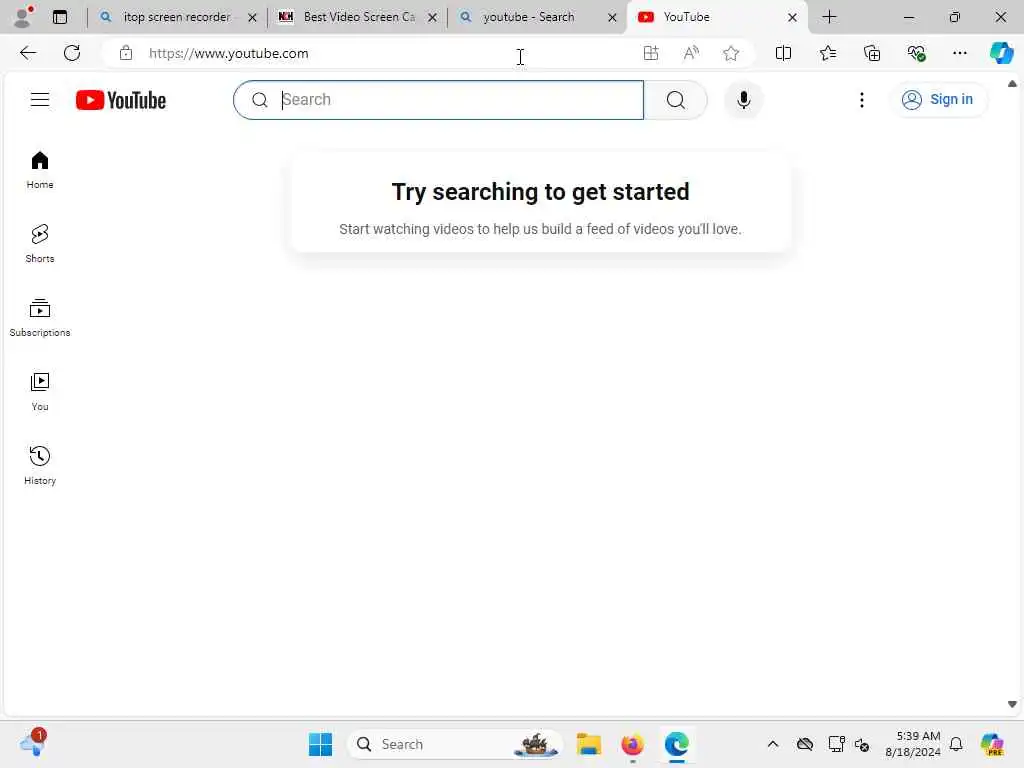Start voice search with microphone icon
Screen dimensions: 1024x768
(743, 100)
